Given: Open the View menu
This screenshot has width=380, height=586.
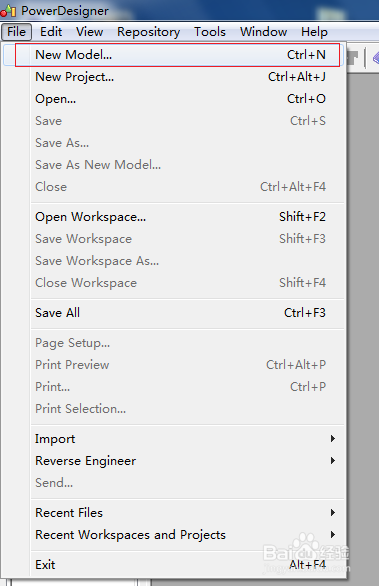Looking at the screenshot, I should point(89,32).
